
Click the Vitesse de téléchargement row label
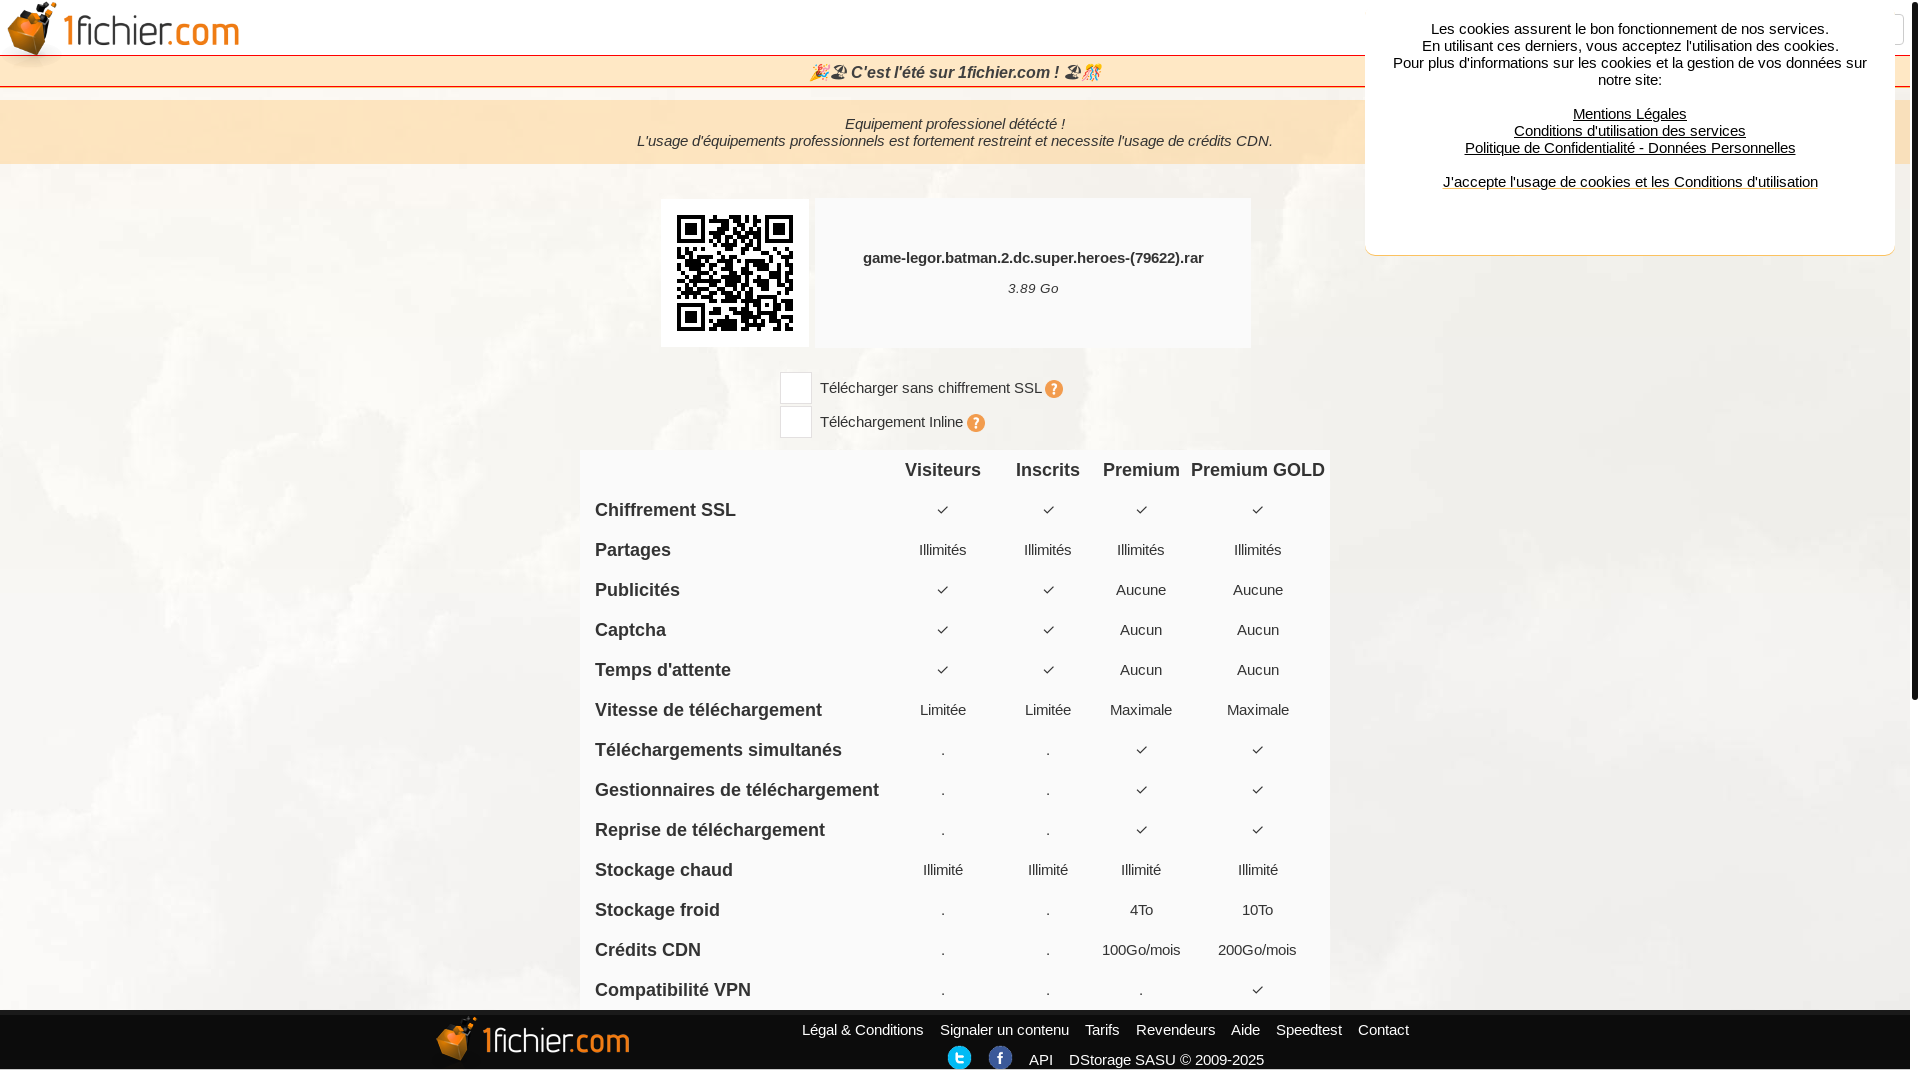pyautogui.click(x=708, y=710)
